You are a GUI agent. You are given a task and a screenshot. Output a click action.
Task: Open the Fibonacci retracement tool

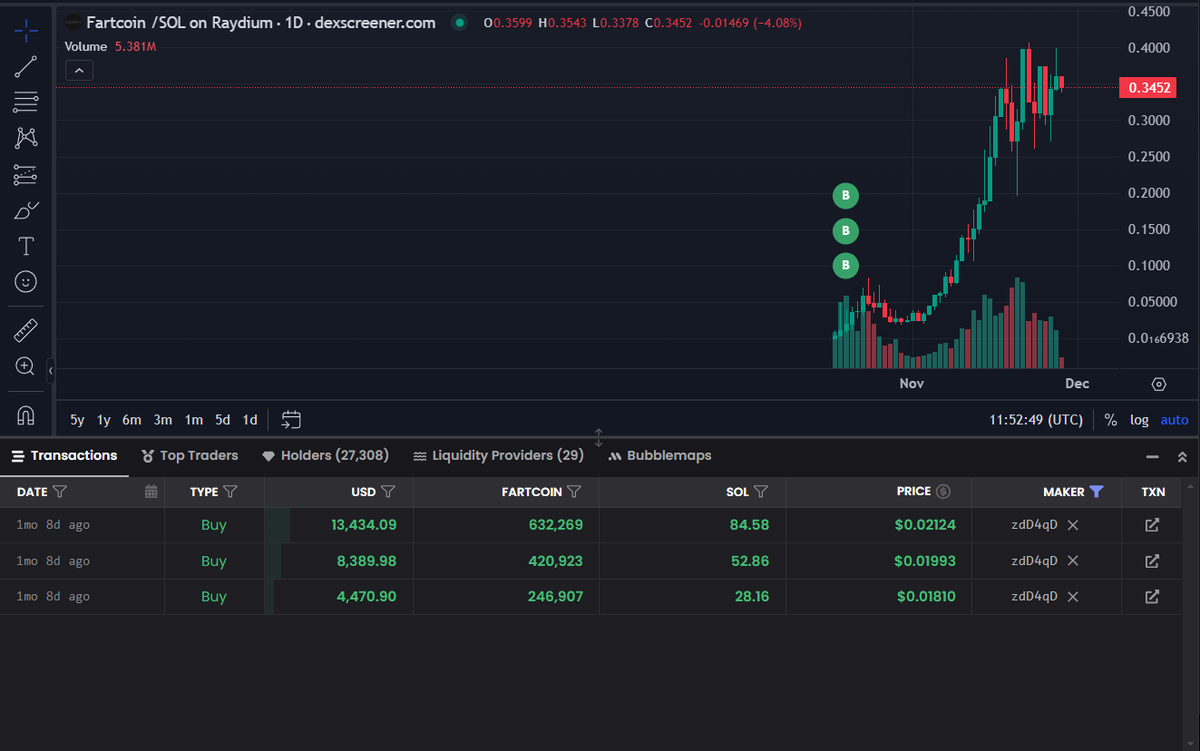26,102
